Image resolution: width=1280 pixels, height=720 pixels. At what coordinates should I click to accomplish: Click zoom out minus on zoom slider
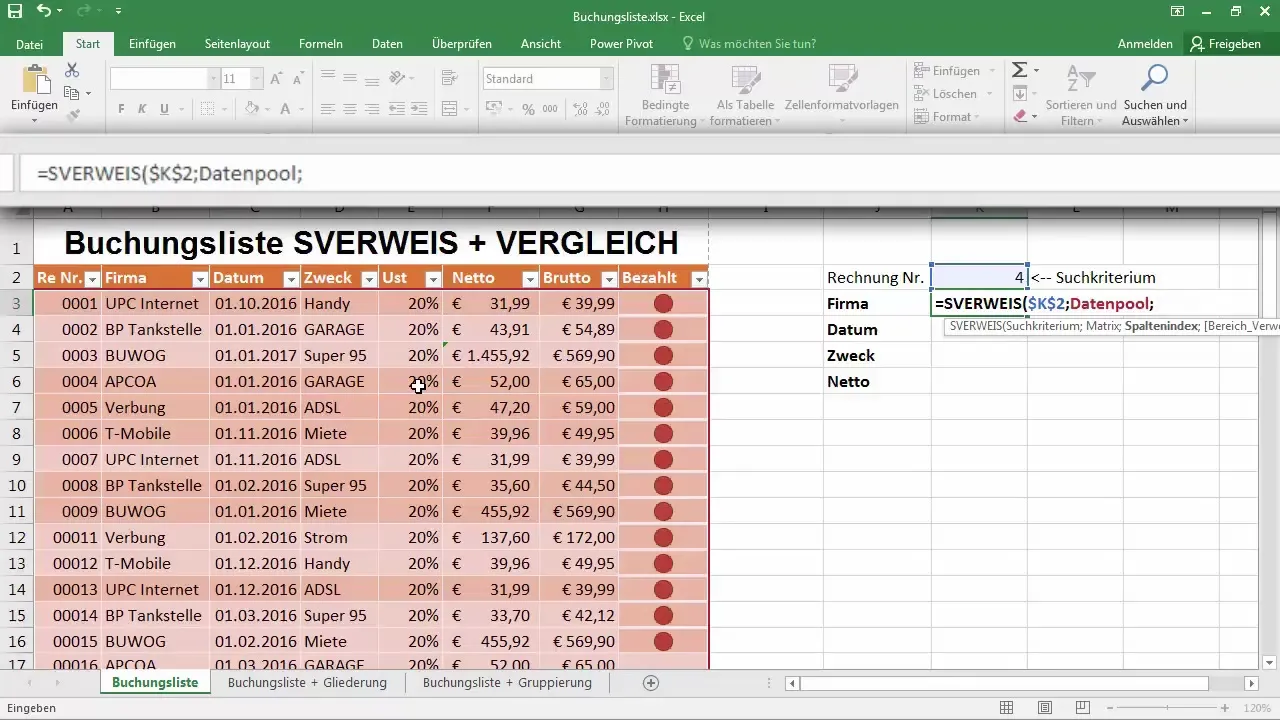click(x=1108, y=708)
